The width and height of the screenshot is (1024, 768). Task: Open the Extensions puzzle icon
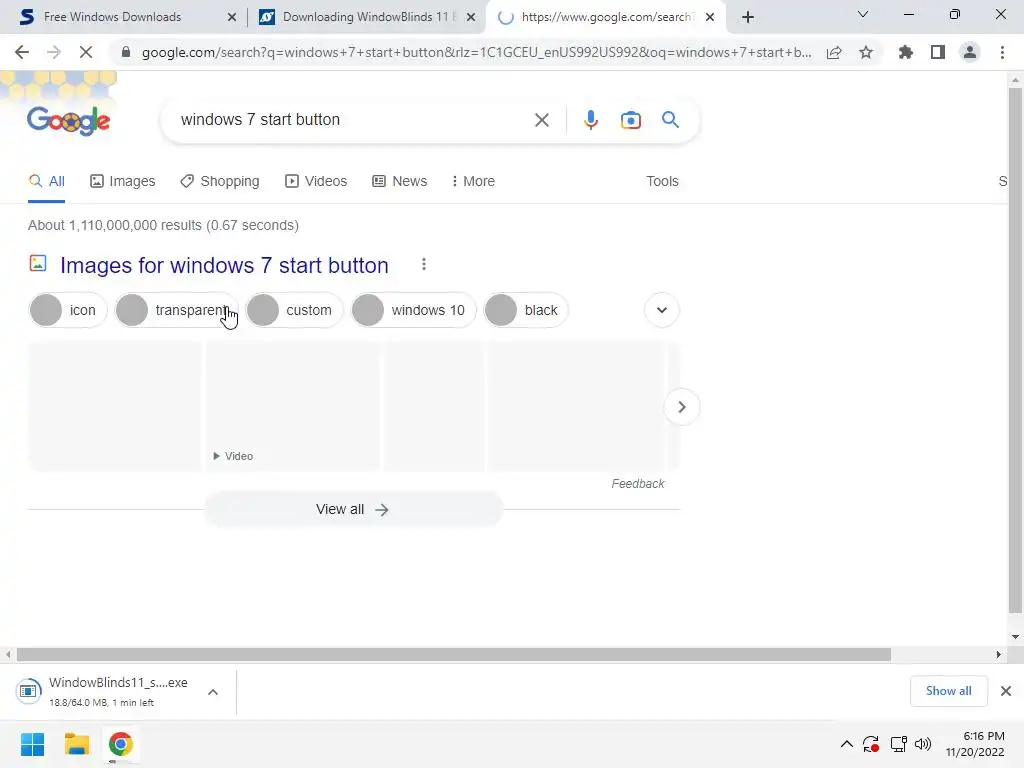(x=906, y=52)
